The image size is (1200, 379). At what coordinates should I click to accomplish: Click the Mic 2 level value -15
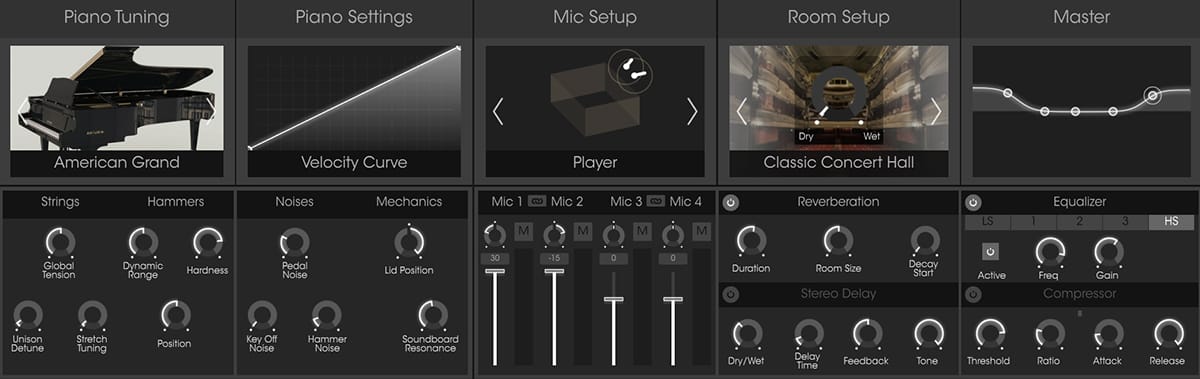coord(553,258)
